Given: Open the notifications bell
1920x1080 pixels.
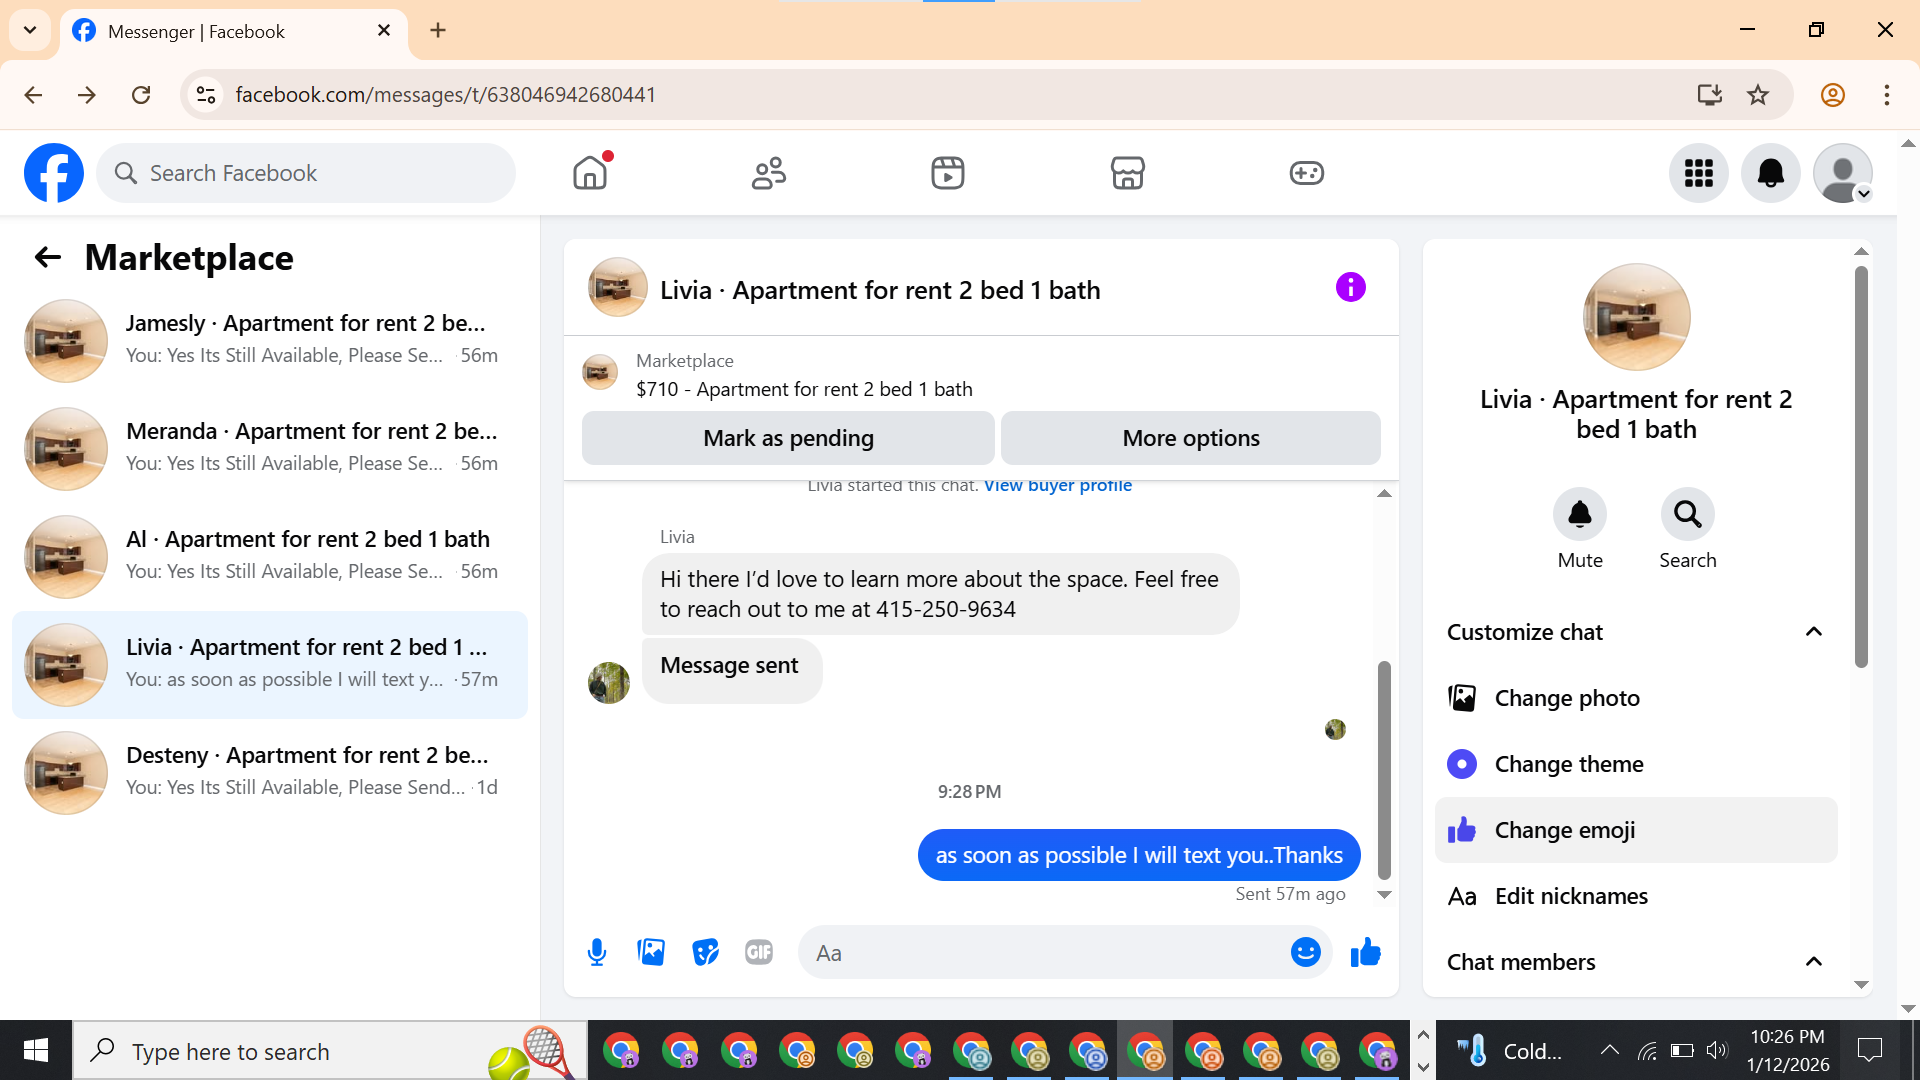Looking at the screenshot, I should [1770, 173].
